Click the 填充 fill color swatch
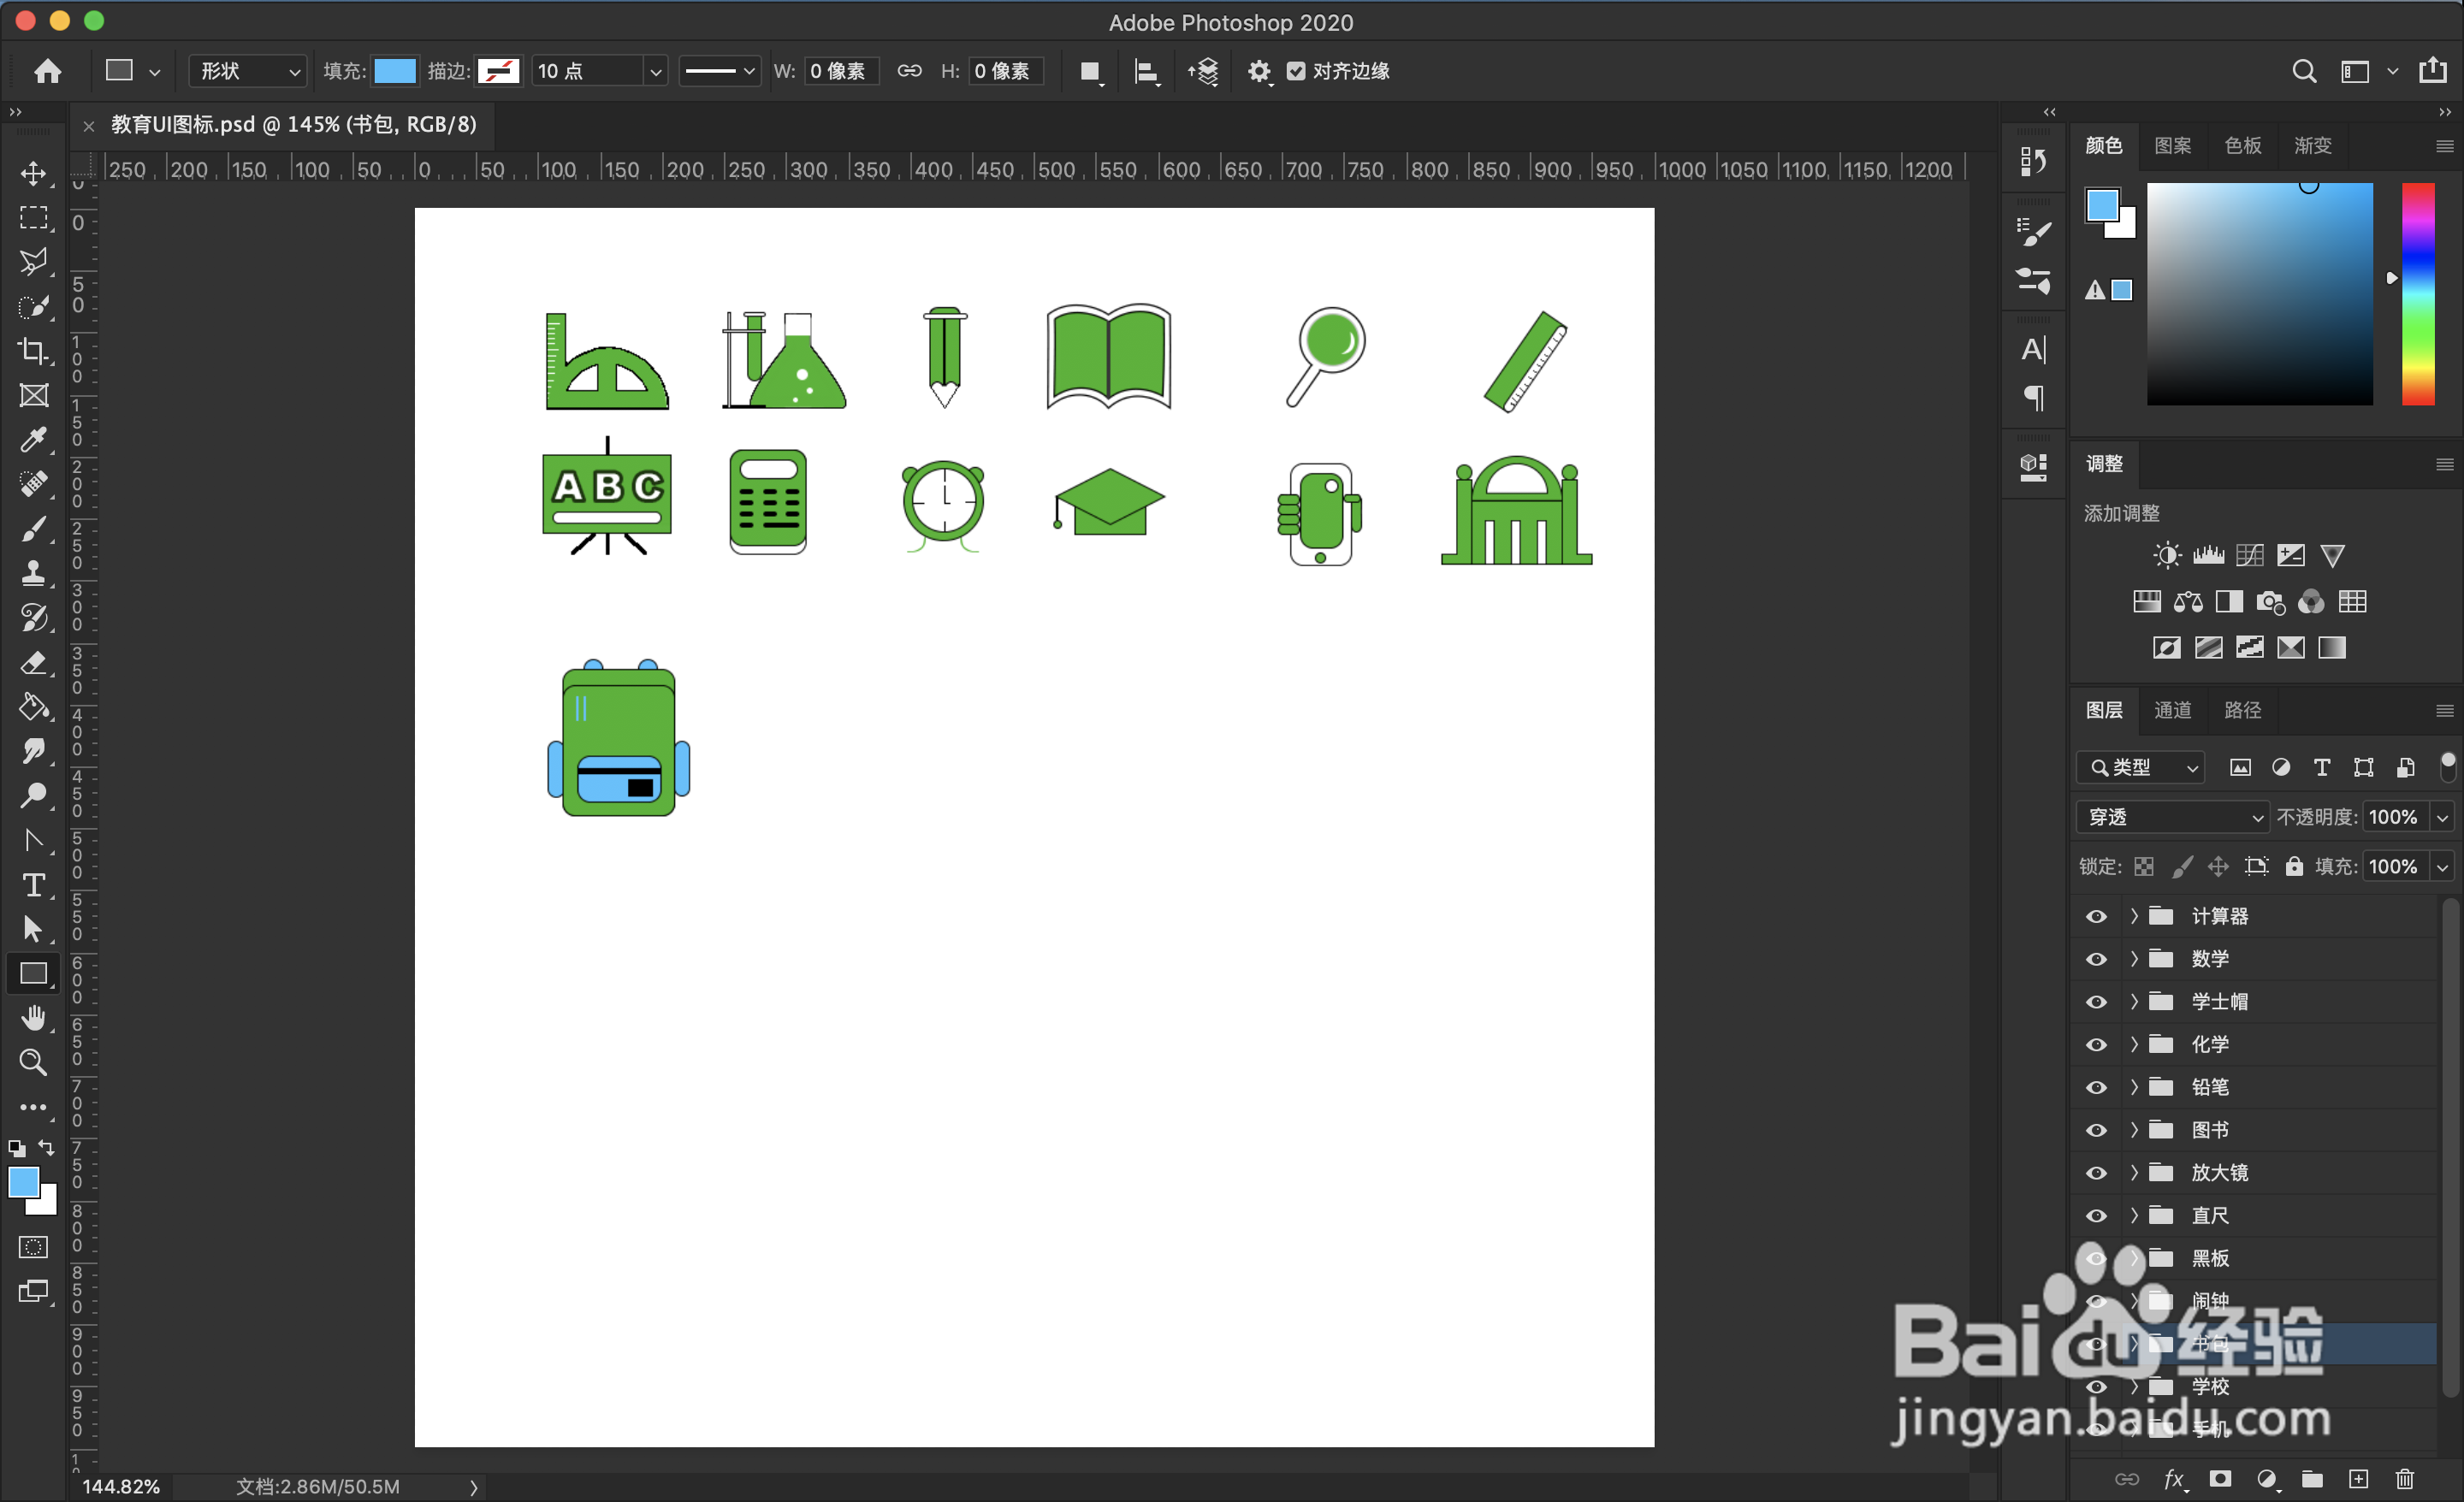 click(x=394, y=71)
